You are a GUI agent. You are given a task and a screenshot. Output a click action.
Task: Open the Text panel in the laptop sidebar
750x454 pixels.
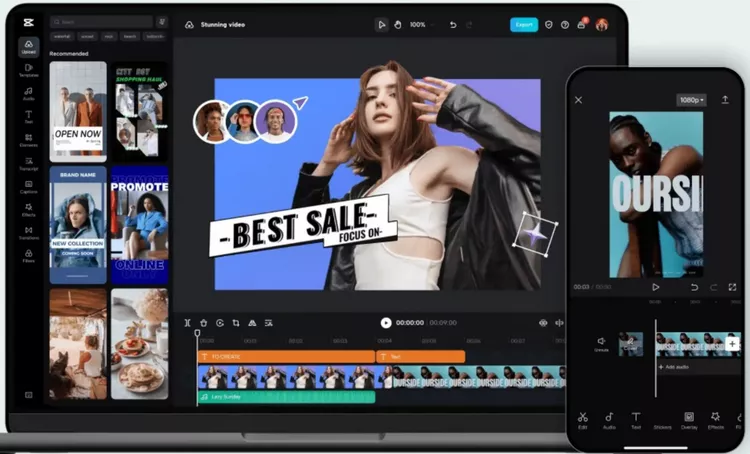point(29,117)
